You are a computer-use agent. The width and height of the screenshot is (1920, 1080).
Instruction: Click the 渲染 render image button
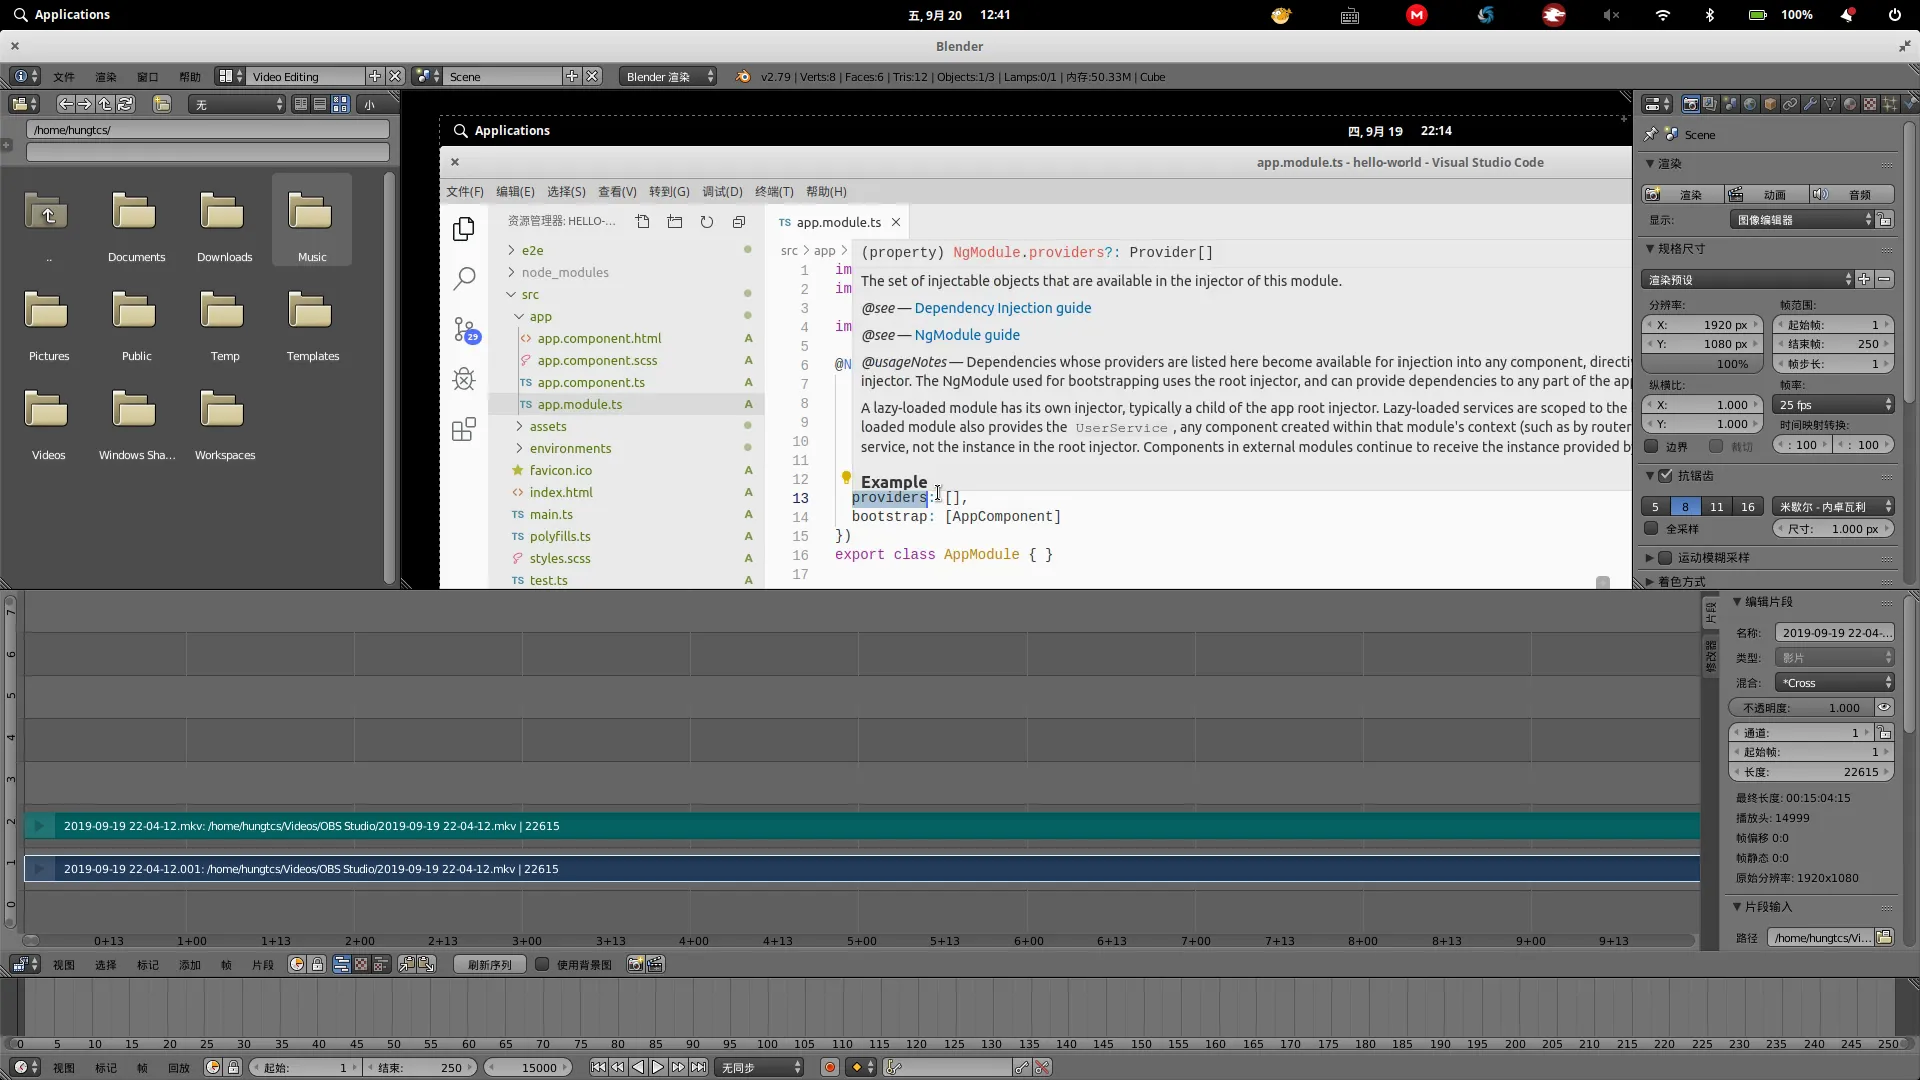coord(1681,194)
